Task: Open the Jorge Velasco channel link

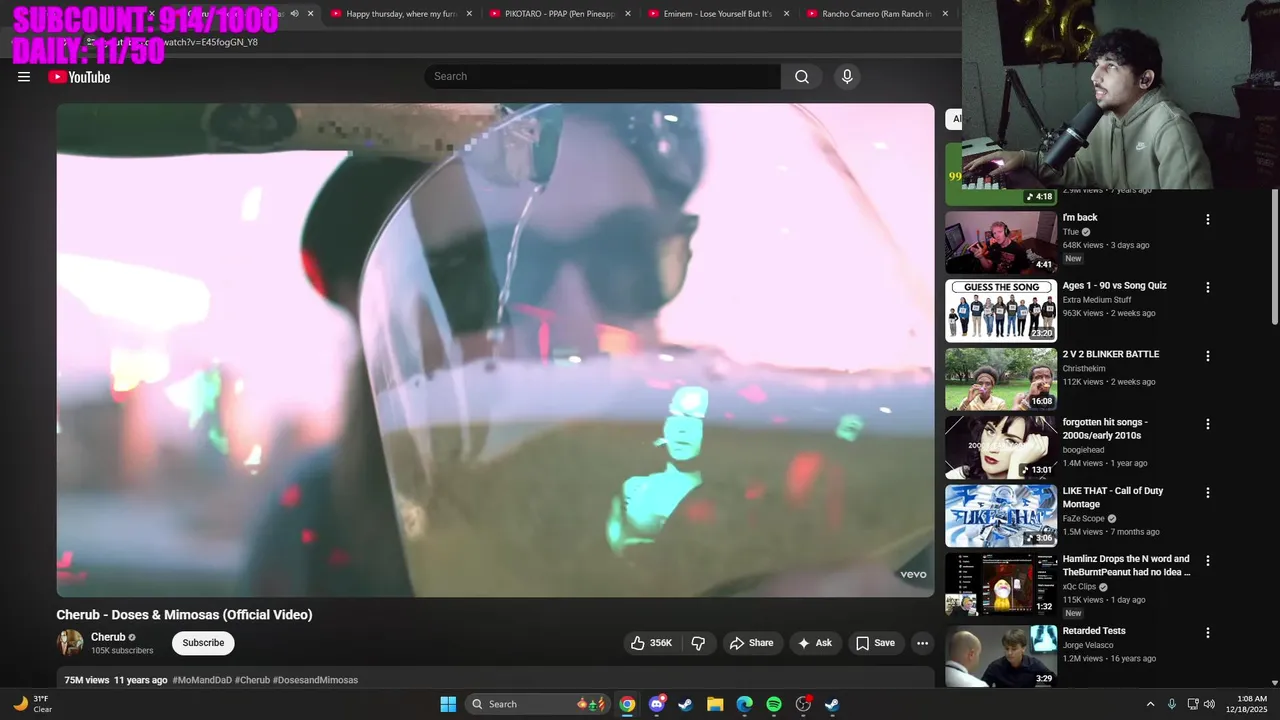Action: tap(1088, 645)
